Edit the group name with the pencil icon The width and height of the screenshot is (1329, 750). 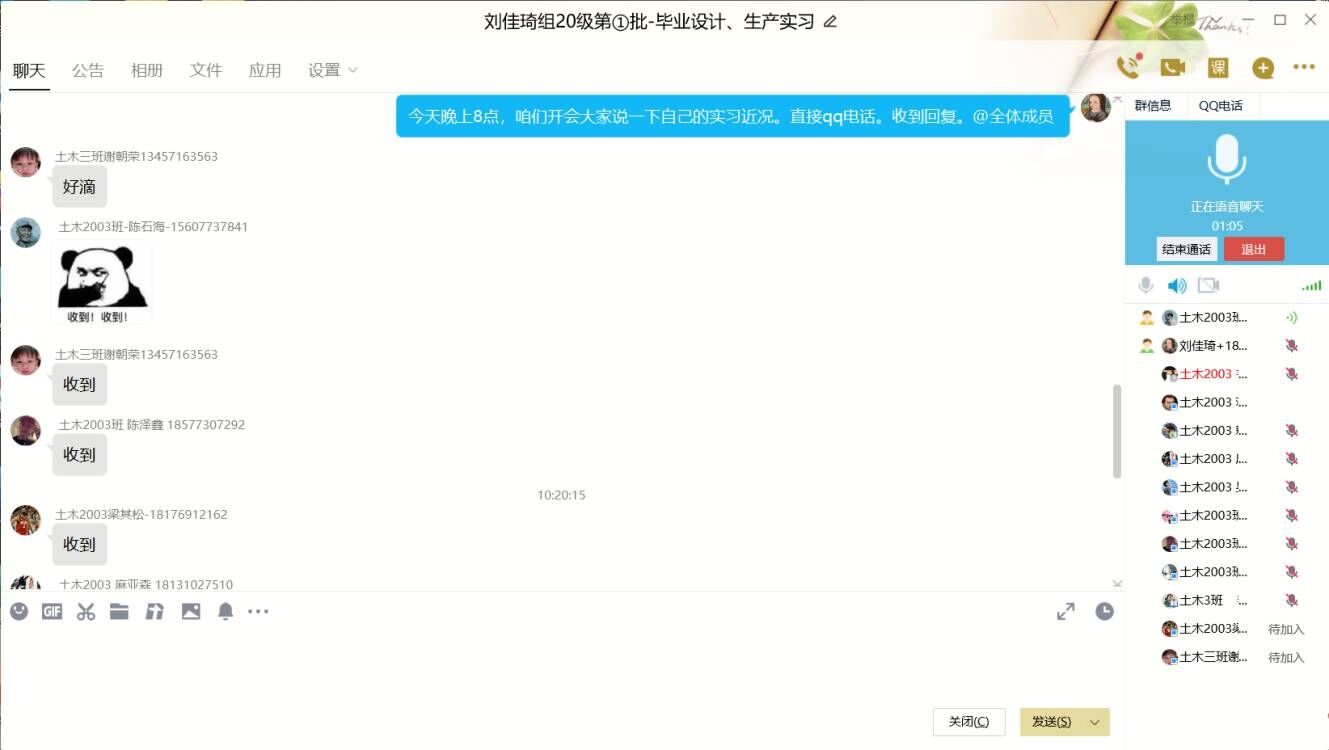(x=829, y=21)
